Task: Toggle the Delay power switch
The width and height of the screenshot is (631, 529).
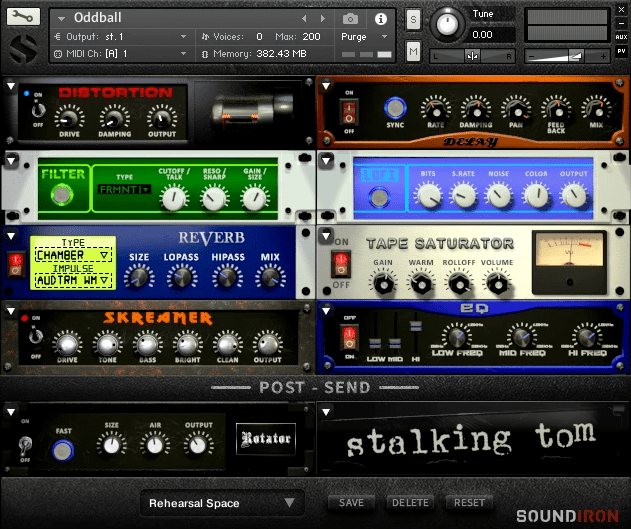Action: pyautogui.click(x=349, y=112)
